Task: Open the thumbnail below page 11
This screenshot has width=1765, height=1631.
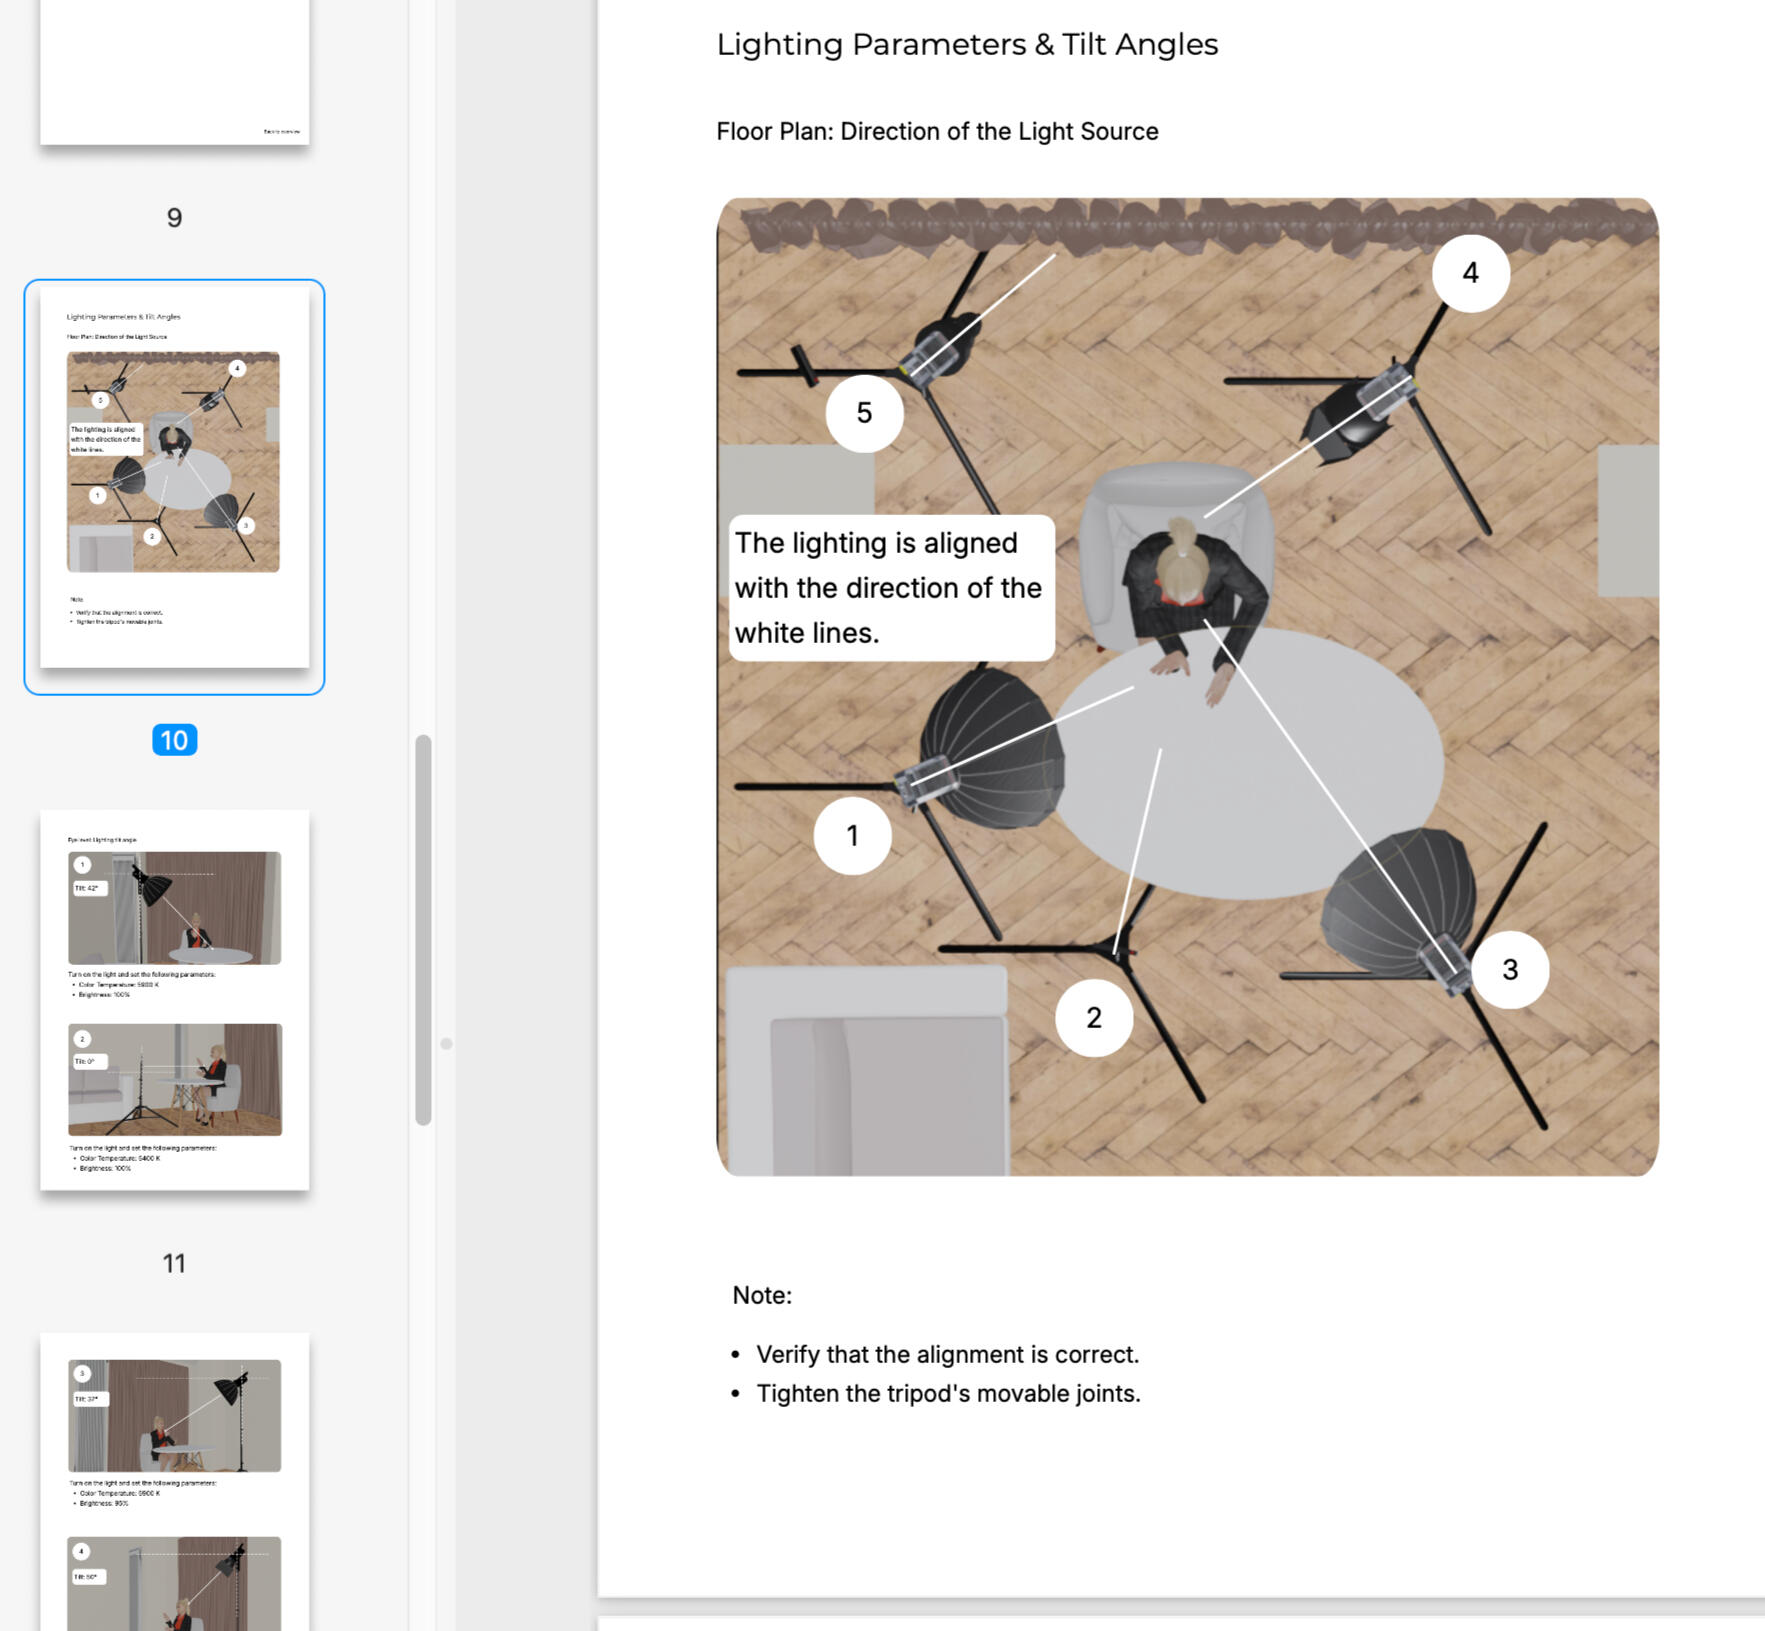Action: [x=174, y=1480]
